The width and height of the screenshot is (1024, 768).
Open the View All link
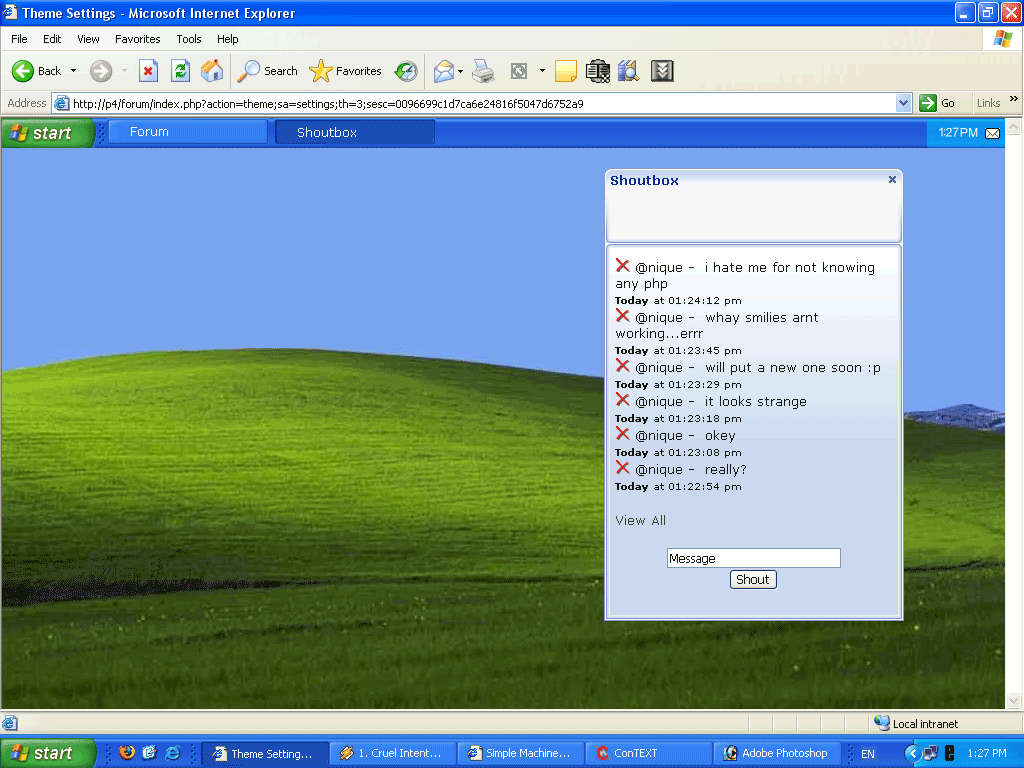tap(641, 520)
